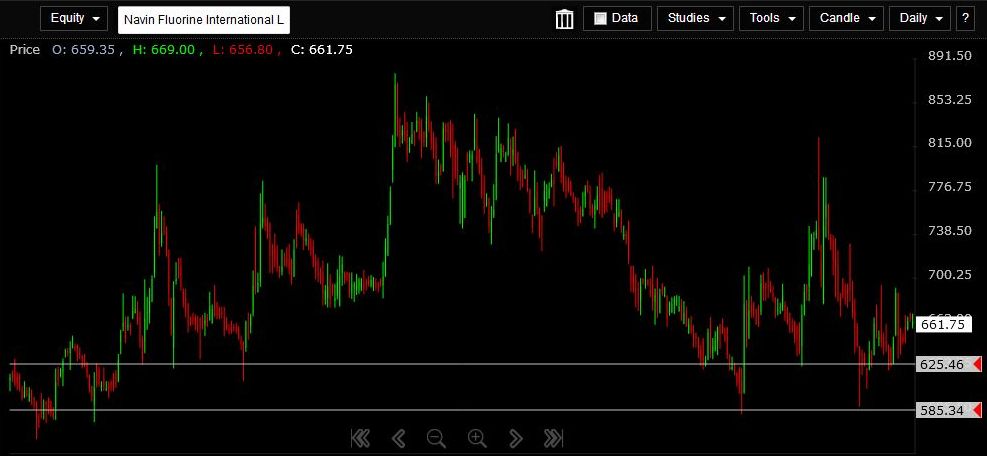This screenshot has height=456, width=987.
Task: Zoom out of the price chart
Action: (x=436, y=438)
